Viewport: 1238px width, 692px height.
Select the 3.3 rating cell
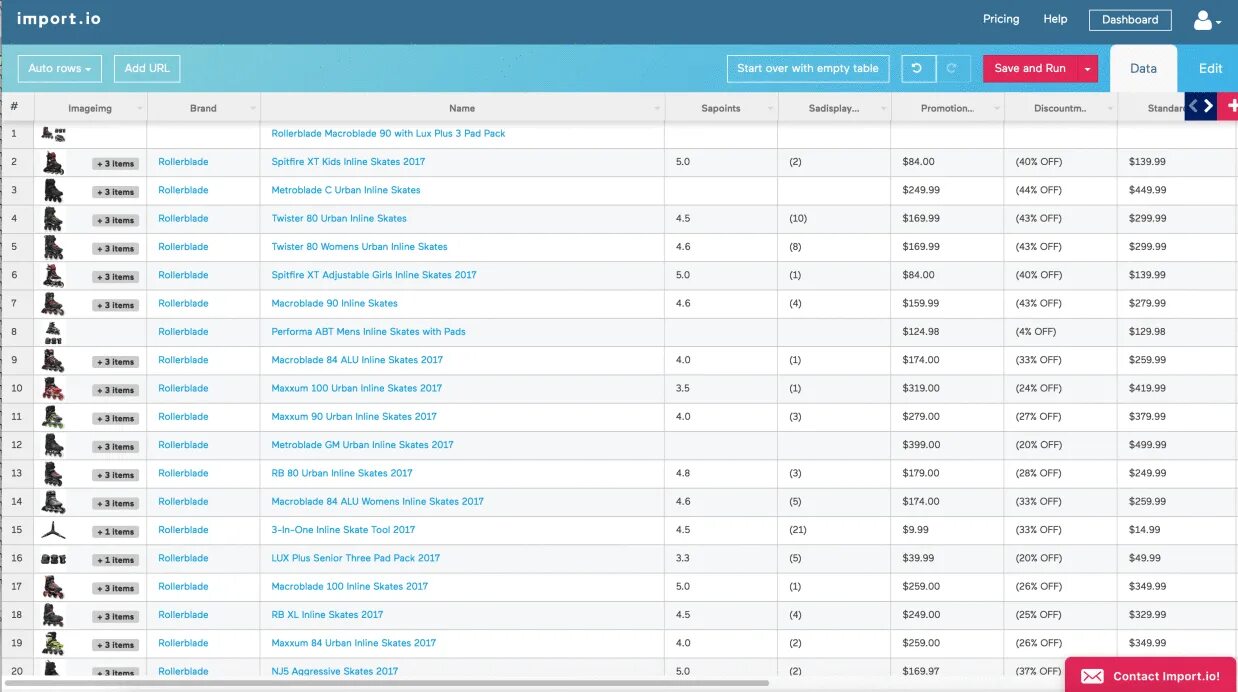(721, 558)
